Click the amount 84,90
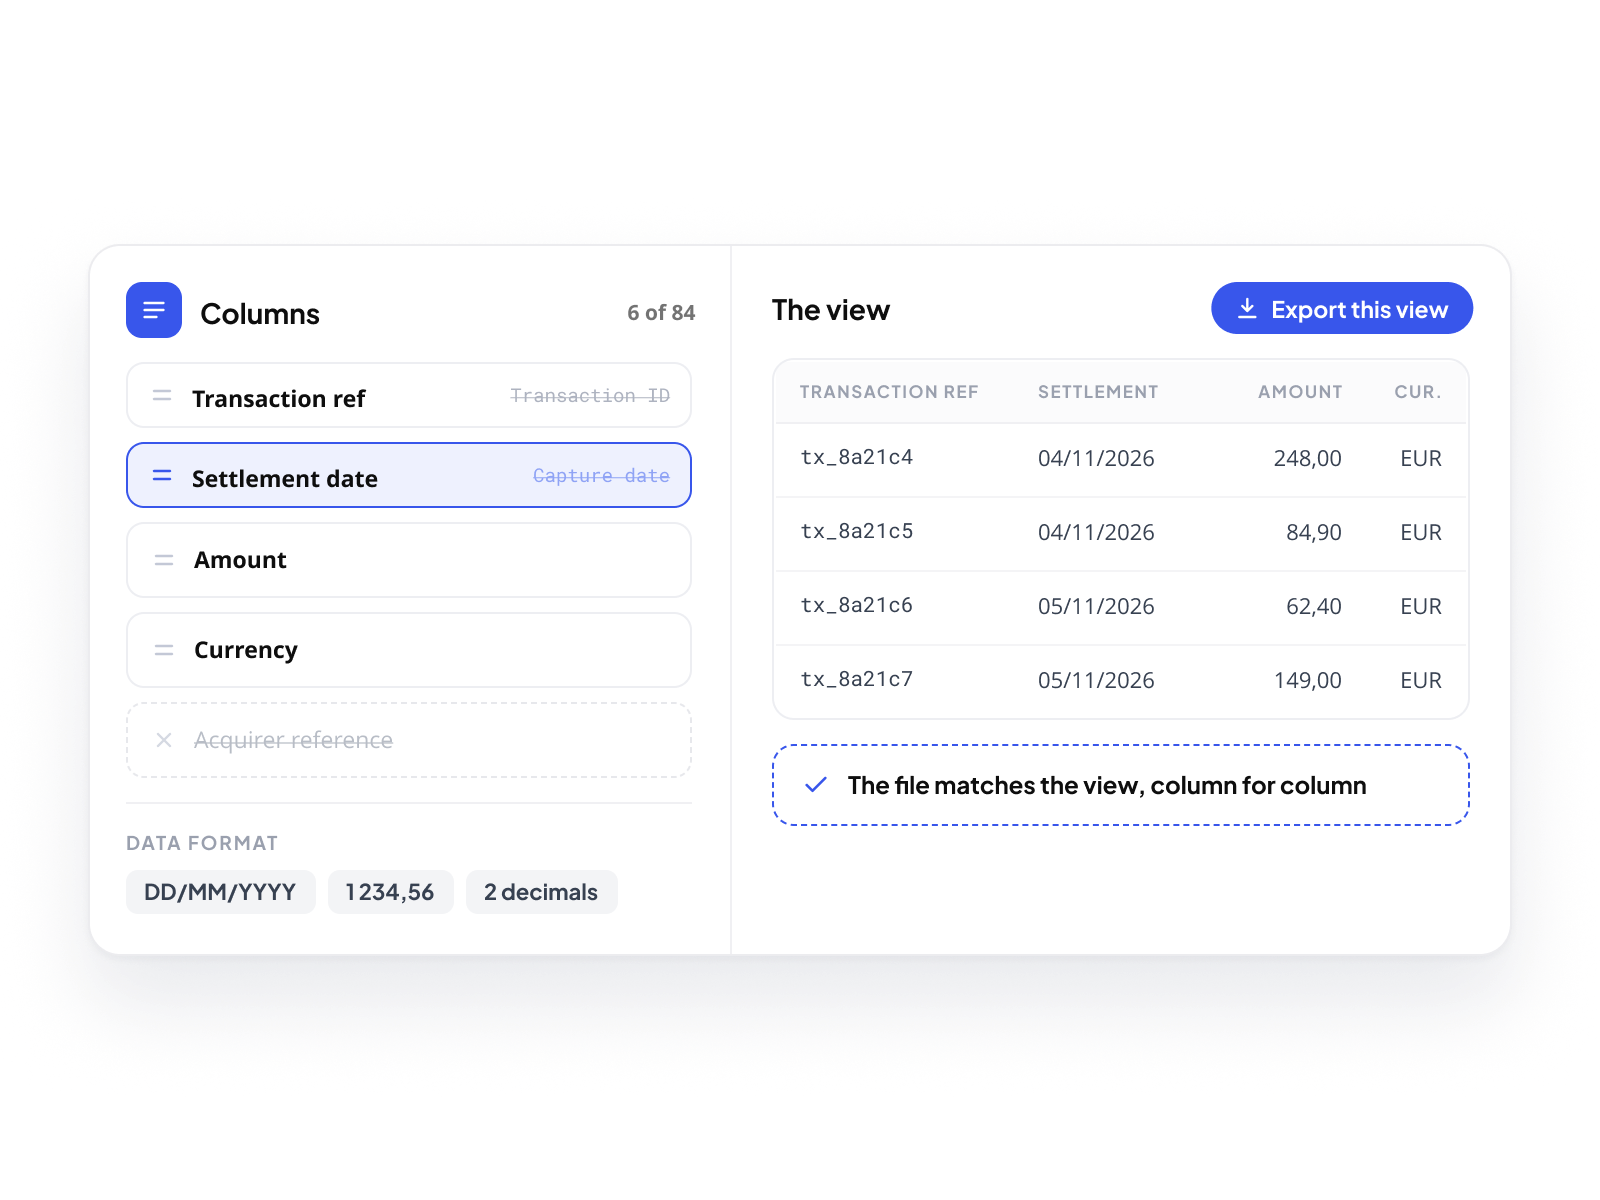Viewport: 1600px width, 1200px height. 1314,532
